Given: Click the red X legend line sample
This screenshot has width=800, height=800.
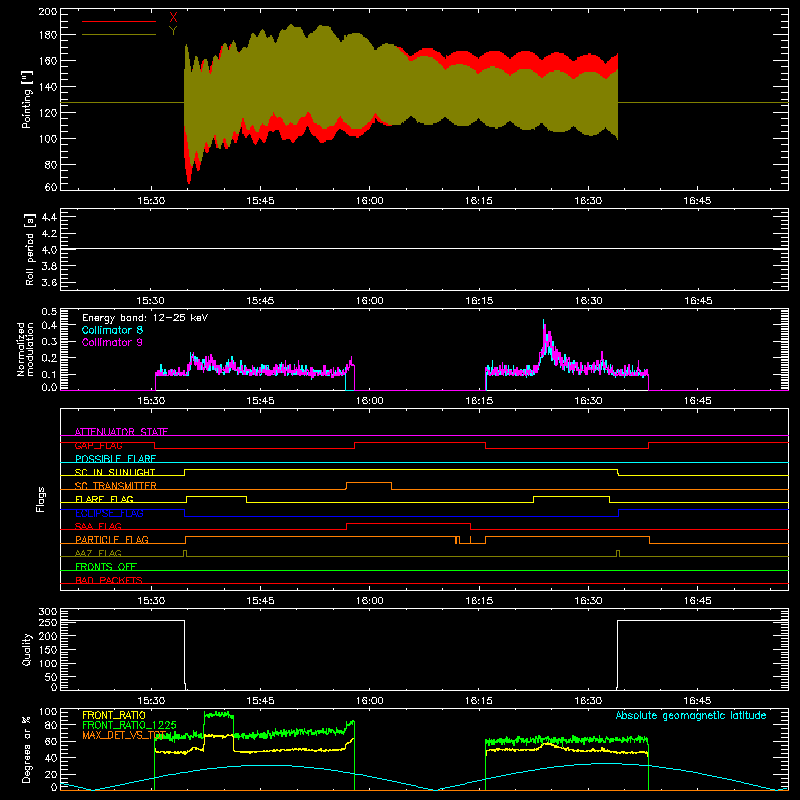Looking at the screenshot, I should tap(119, 21).
